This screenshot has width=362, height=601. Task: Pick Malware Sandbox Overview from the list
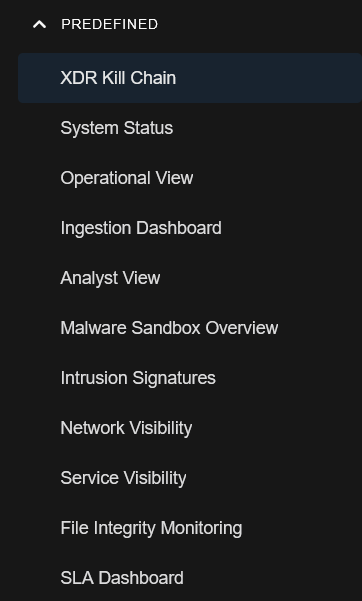tap(169, 328)
